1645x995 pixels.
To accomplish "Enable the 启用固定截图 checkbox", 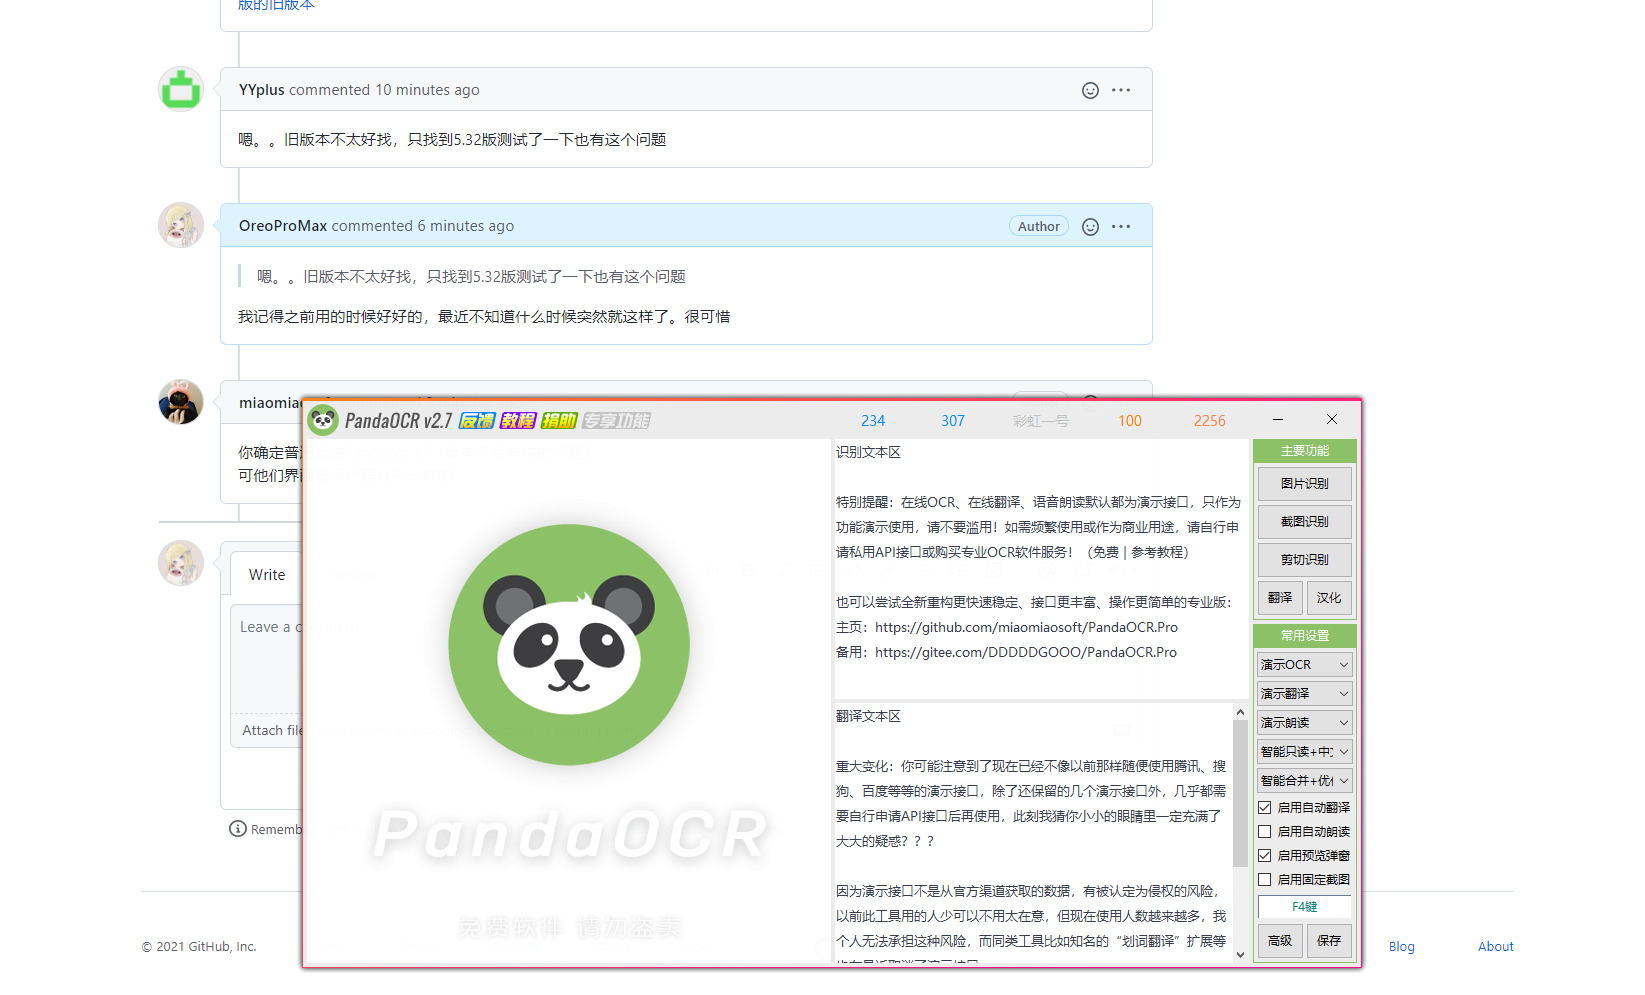I will click(x=1265, y=879).
